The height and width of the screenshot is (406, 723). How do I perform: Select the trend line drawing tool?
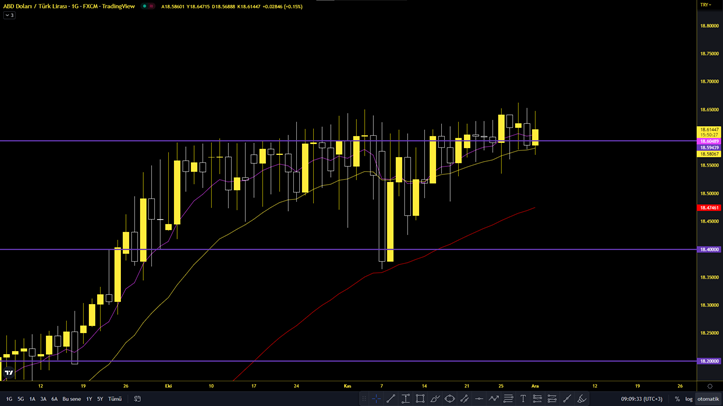[391, 399]
